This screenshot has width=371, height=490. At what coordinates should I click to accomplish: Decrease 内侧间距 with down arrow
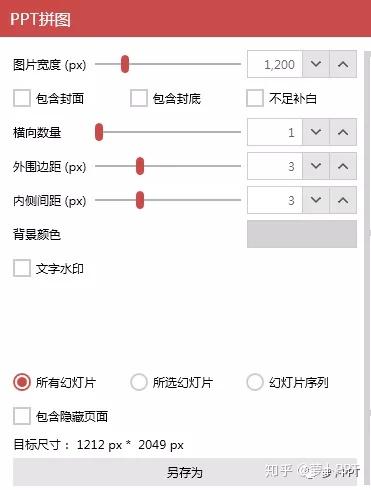(x=316, y=200)
